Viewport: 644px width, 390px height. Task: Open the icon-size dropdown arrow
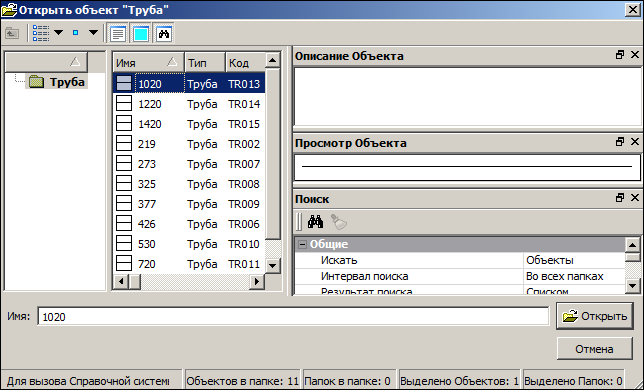(93, 32)
